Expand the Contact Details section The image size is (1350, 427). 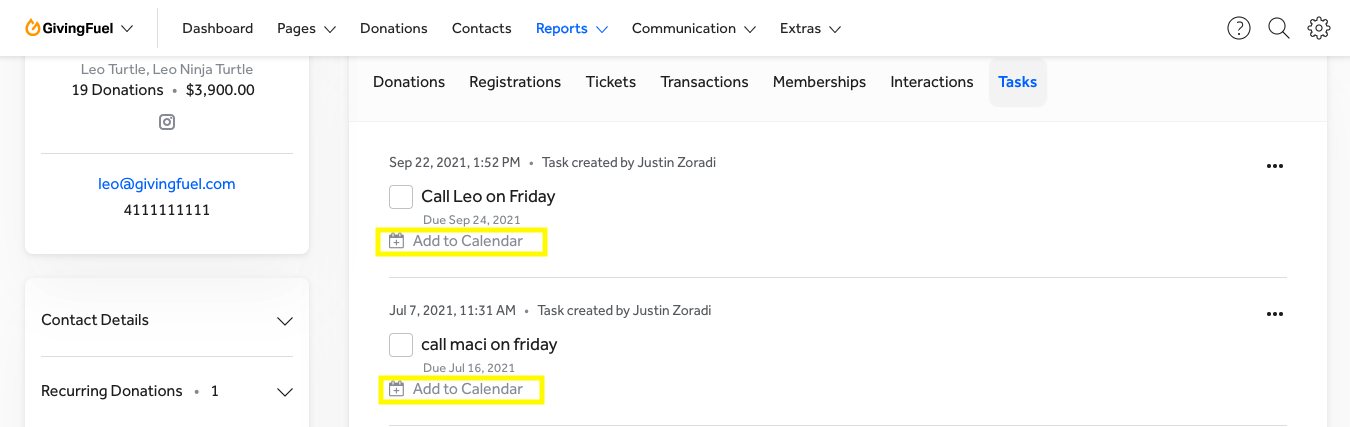285,321
